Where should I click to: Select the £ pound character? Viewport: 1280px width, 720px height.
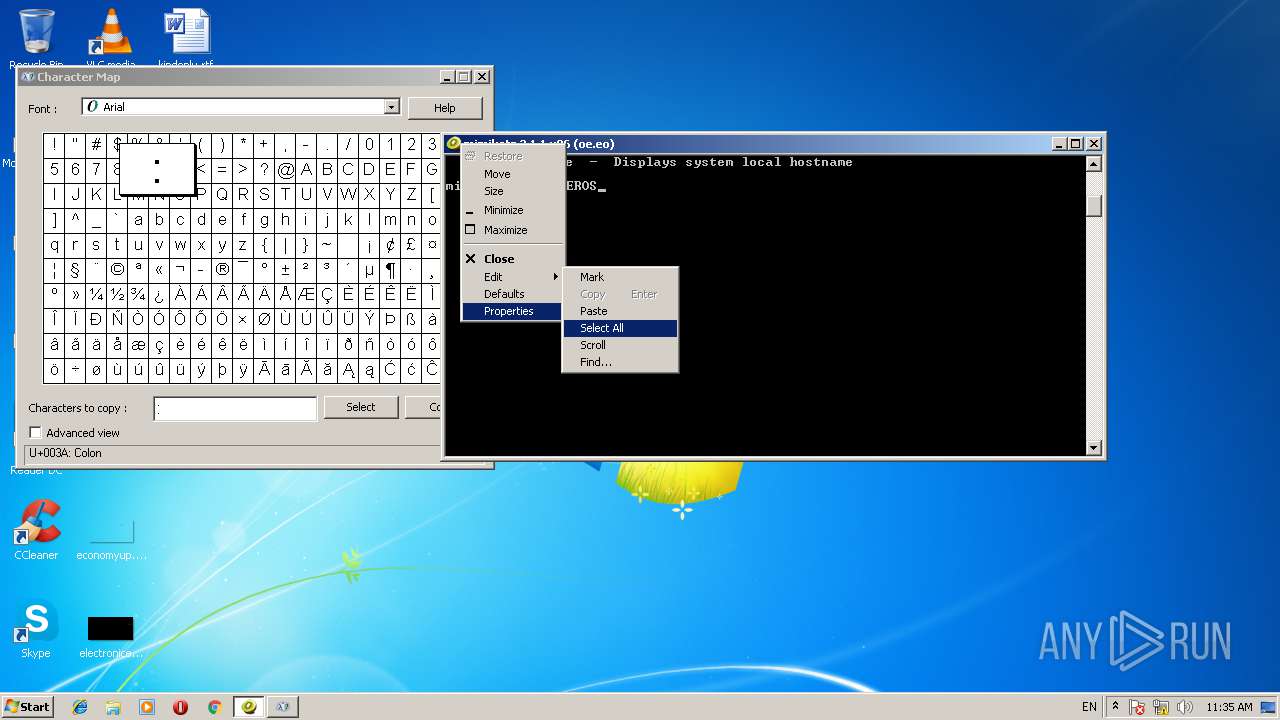[411, 245]
